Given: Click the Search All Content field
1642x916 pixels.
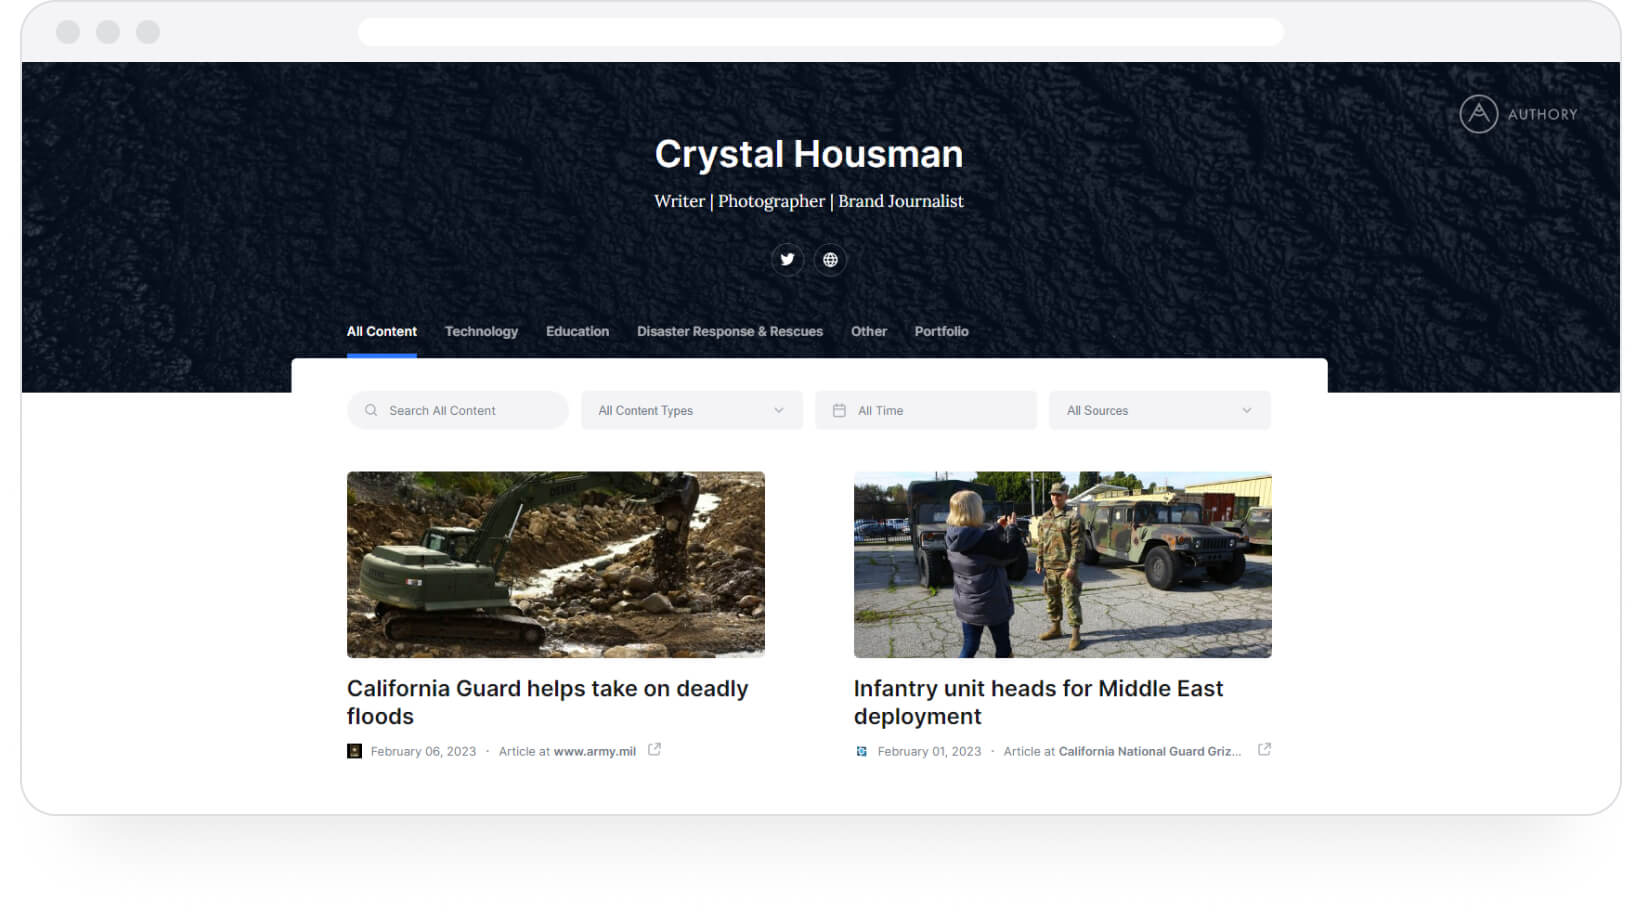Looking at the screenshot, I should [458, 411].
